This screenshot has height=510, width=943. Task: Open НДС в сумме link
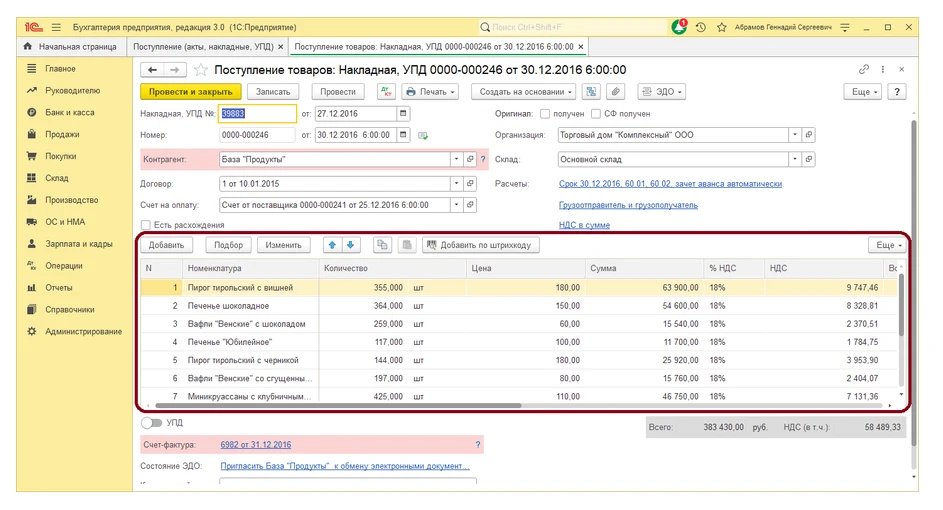584,225
